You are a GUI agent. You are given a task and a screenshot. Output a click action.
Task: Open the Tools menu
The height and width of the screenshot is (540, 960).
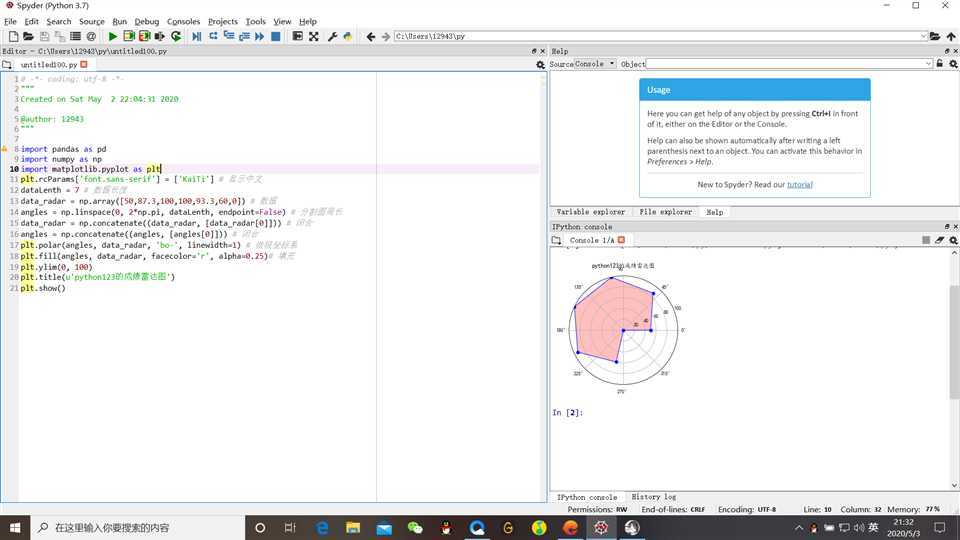pos(255,21)
